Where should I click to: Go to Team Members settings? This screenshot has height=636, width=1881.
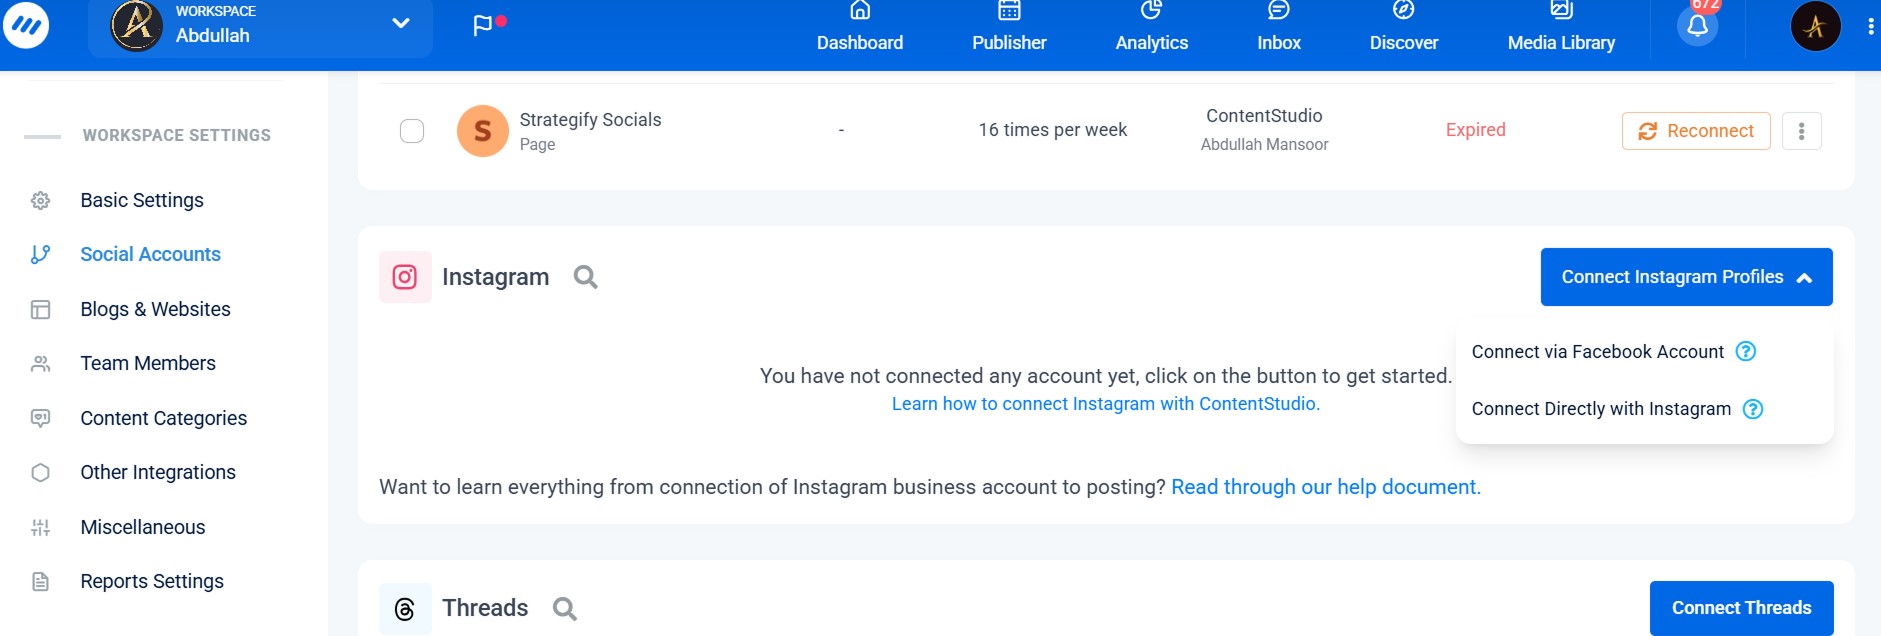pos(148,363)
